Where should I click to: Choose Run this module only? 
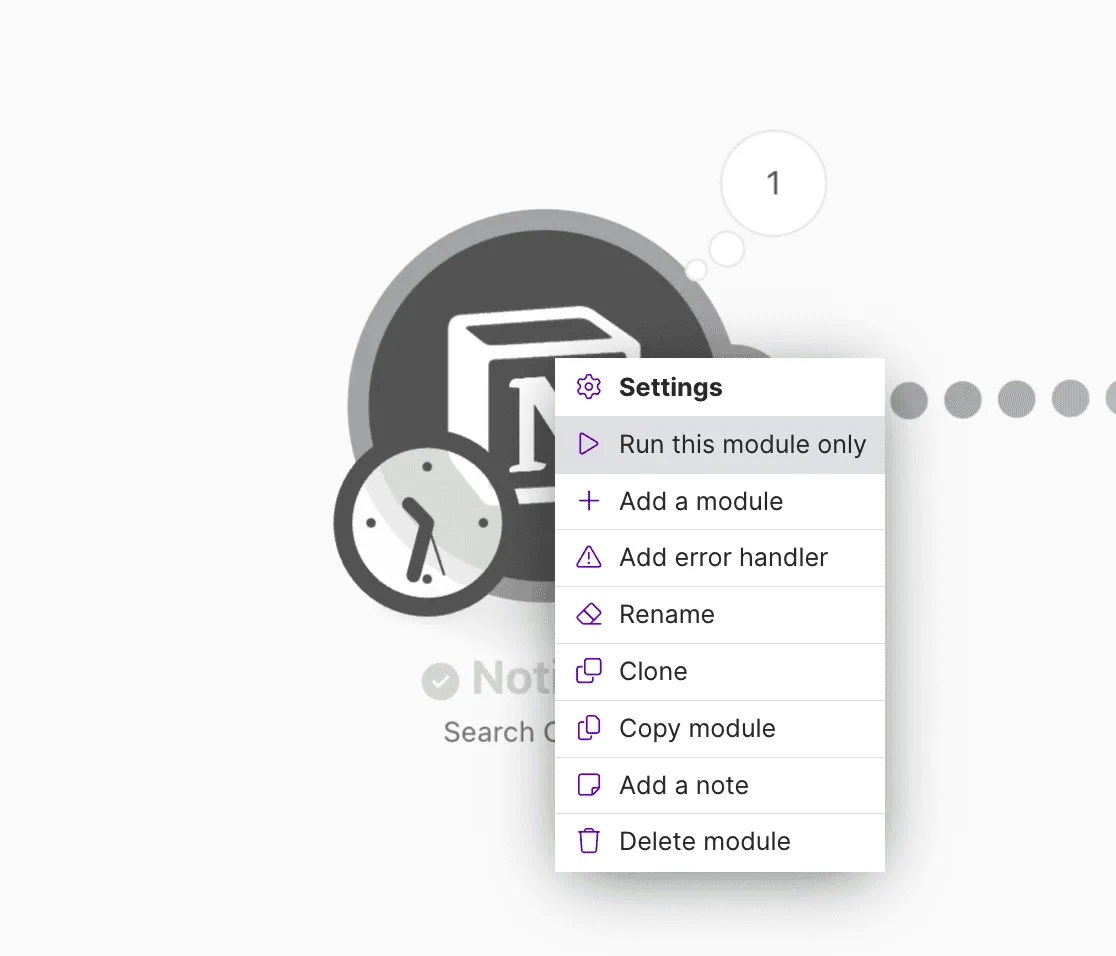[x=720, y=444]
